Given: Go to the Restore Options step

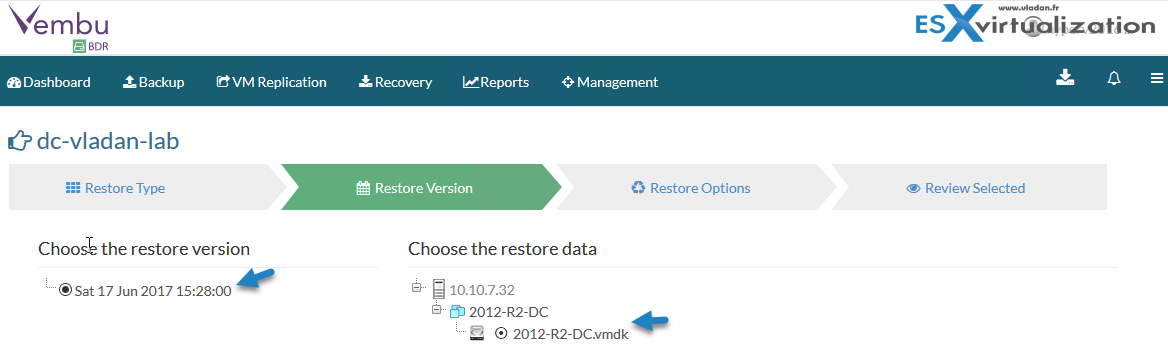Looking at the screenshot, I should (690, 188).
